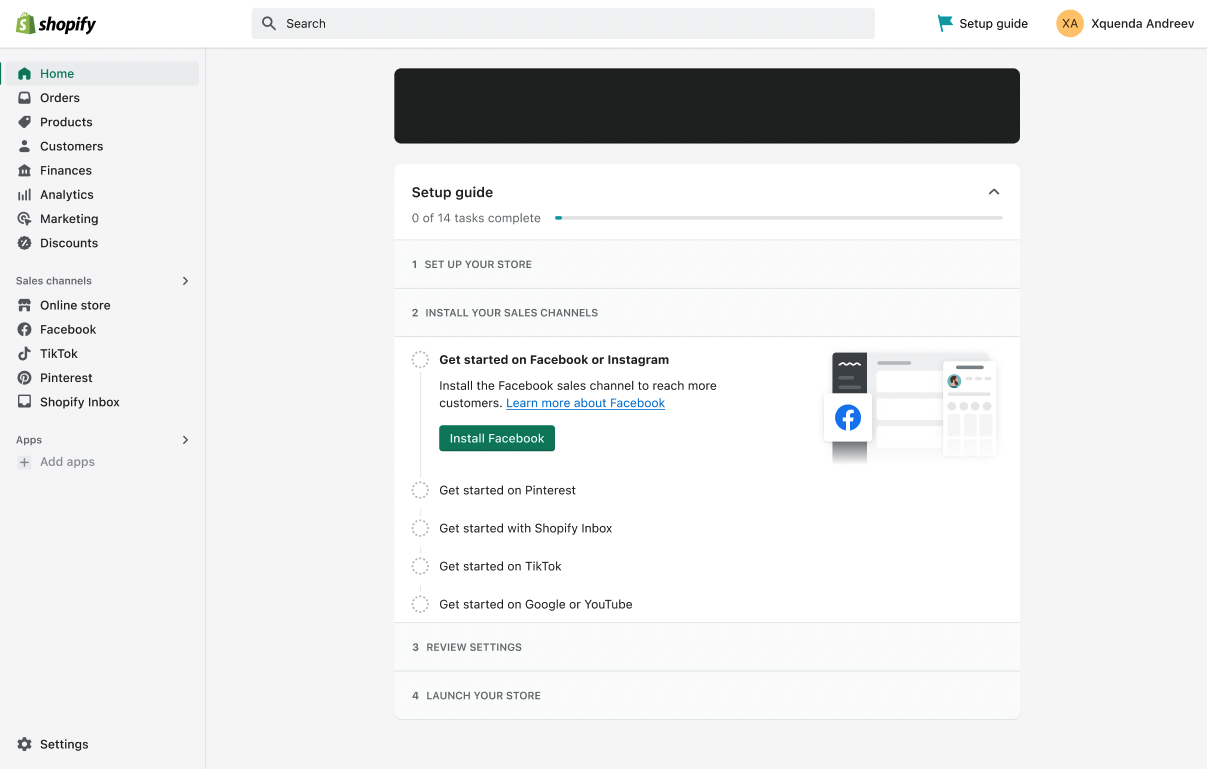
Task: Click the Analytics bar chart icon
Action: point(25,195)
